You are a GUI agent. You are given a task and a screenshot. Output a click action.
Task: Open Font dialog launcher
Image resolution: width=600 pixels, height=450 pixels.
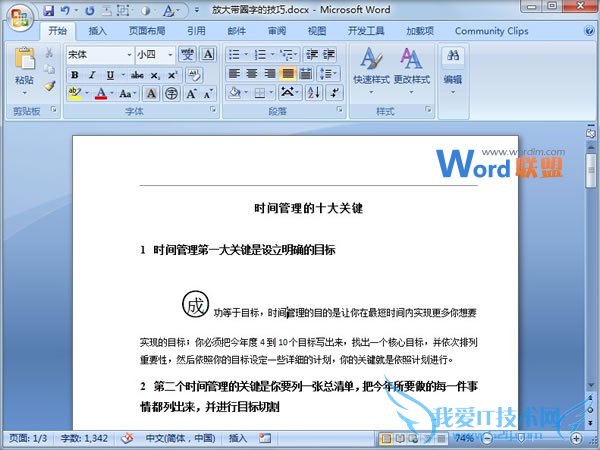coord(212,110)
